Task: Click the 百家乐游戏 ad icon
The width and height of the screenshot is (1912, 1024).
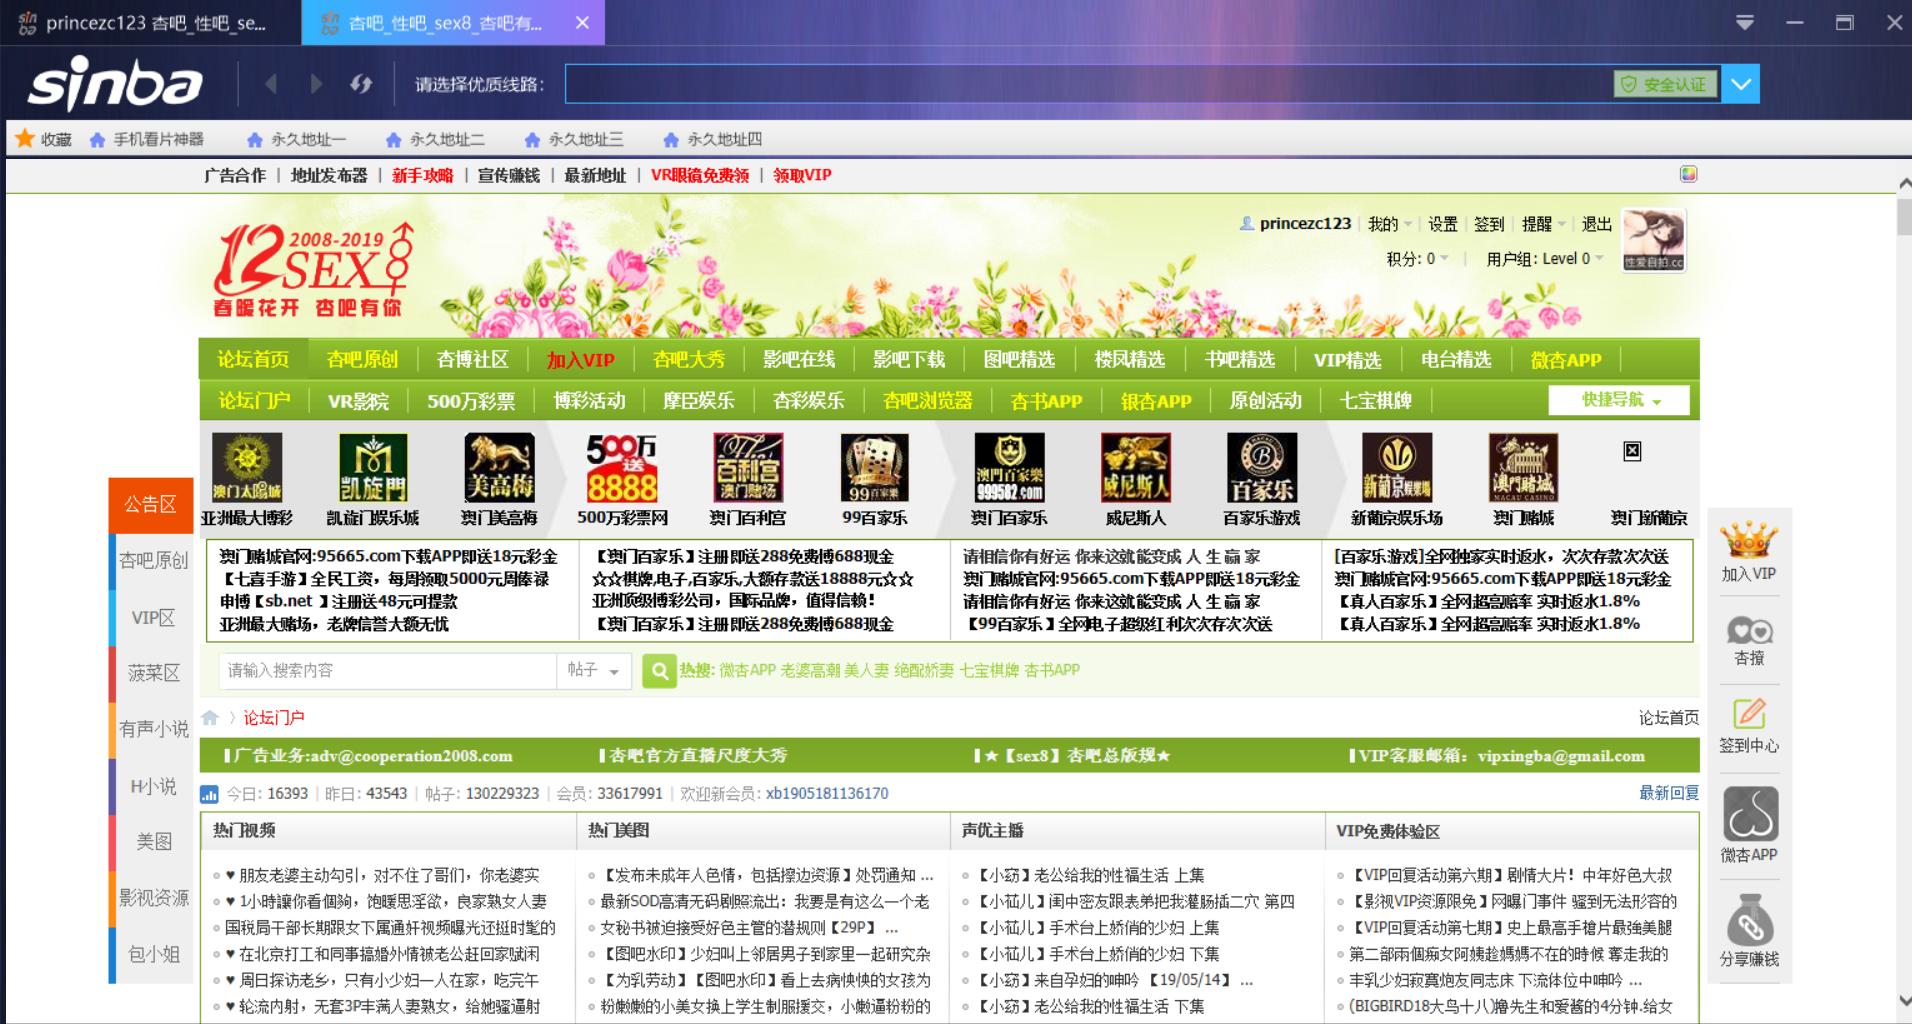Action: click(x=1262, y=468)
